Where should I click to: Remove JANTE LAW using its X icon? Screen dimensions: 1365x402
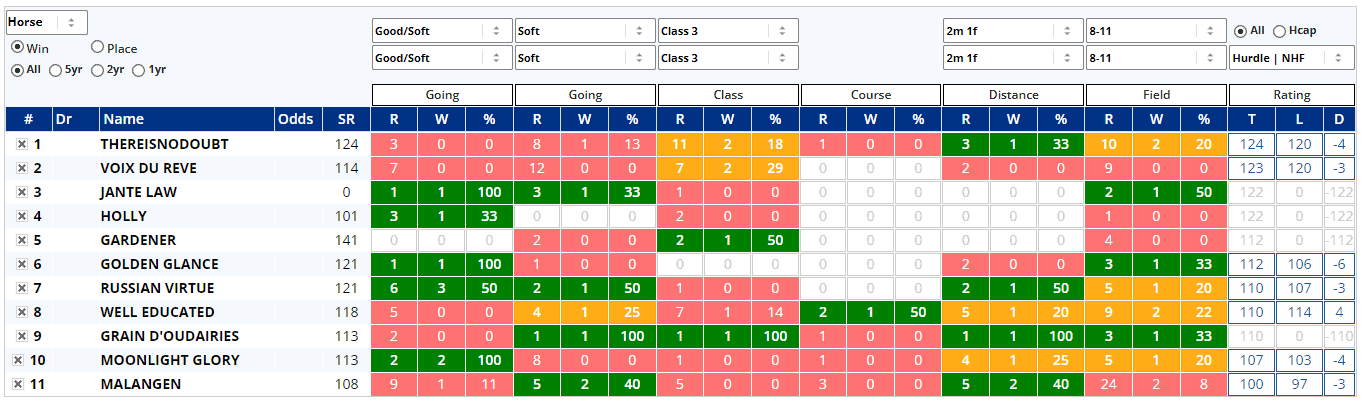coord(21,192)
